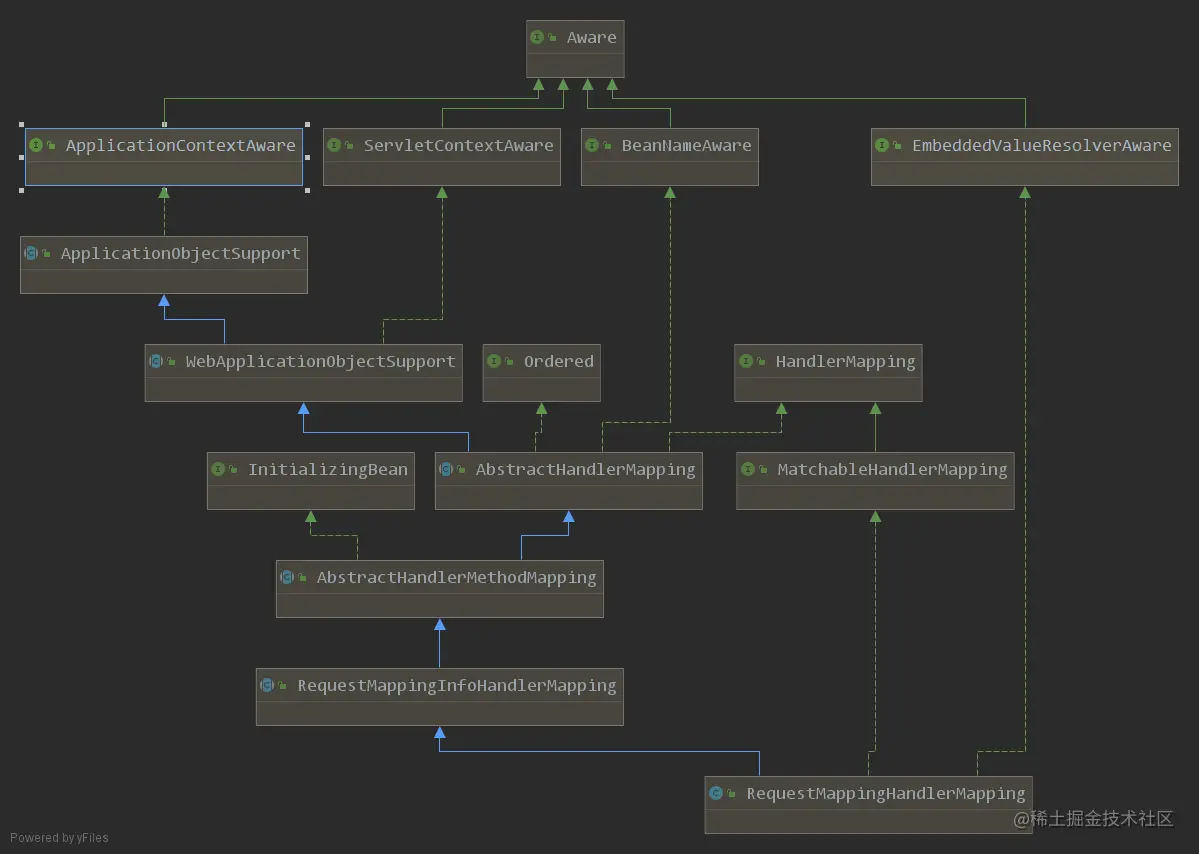Click the interface icon beside ApplicationContextAware

(36, 144)
